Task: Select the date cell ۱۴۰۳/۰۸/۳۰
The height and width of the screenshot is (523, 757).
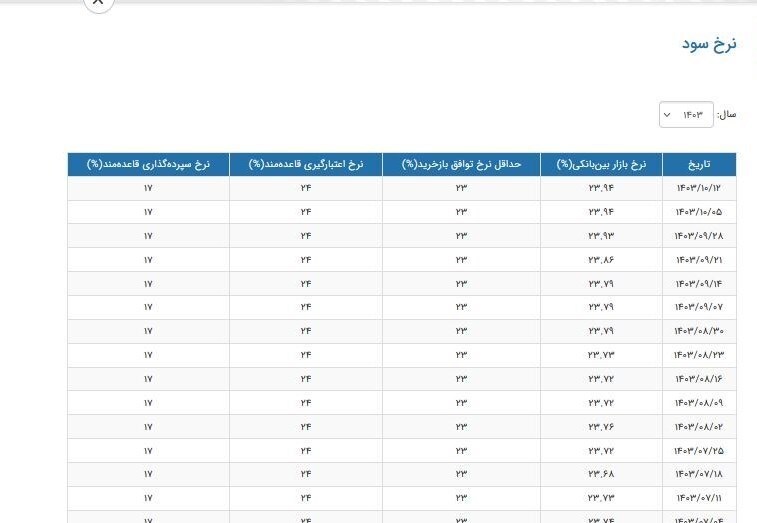Action: [699, 331]
